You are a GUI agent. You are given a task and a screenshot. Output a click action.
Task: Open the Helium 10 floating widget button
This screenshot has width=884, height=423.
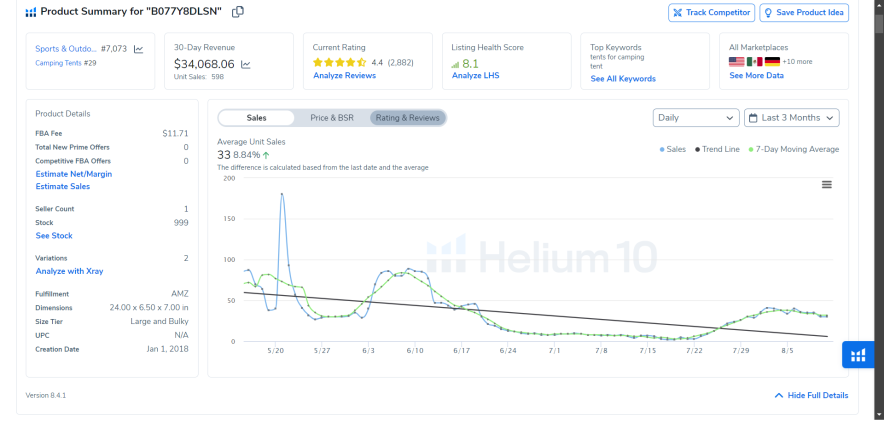tap(858, 355)
